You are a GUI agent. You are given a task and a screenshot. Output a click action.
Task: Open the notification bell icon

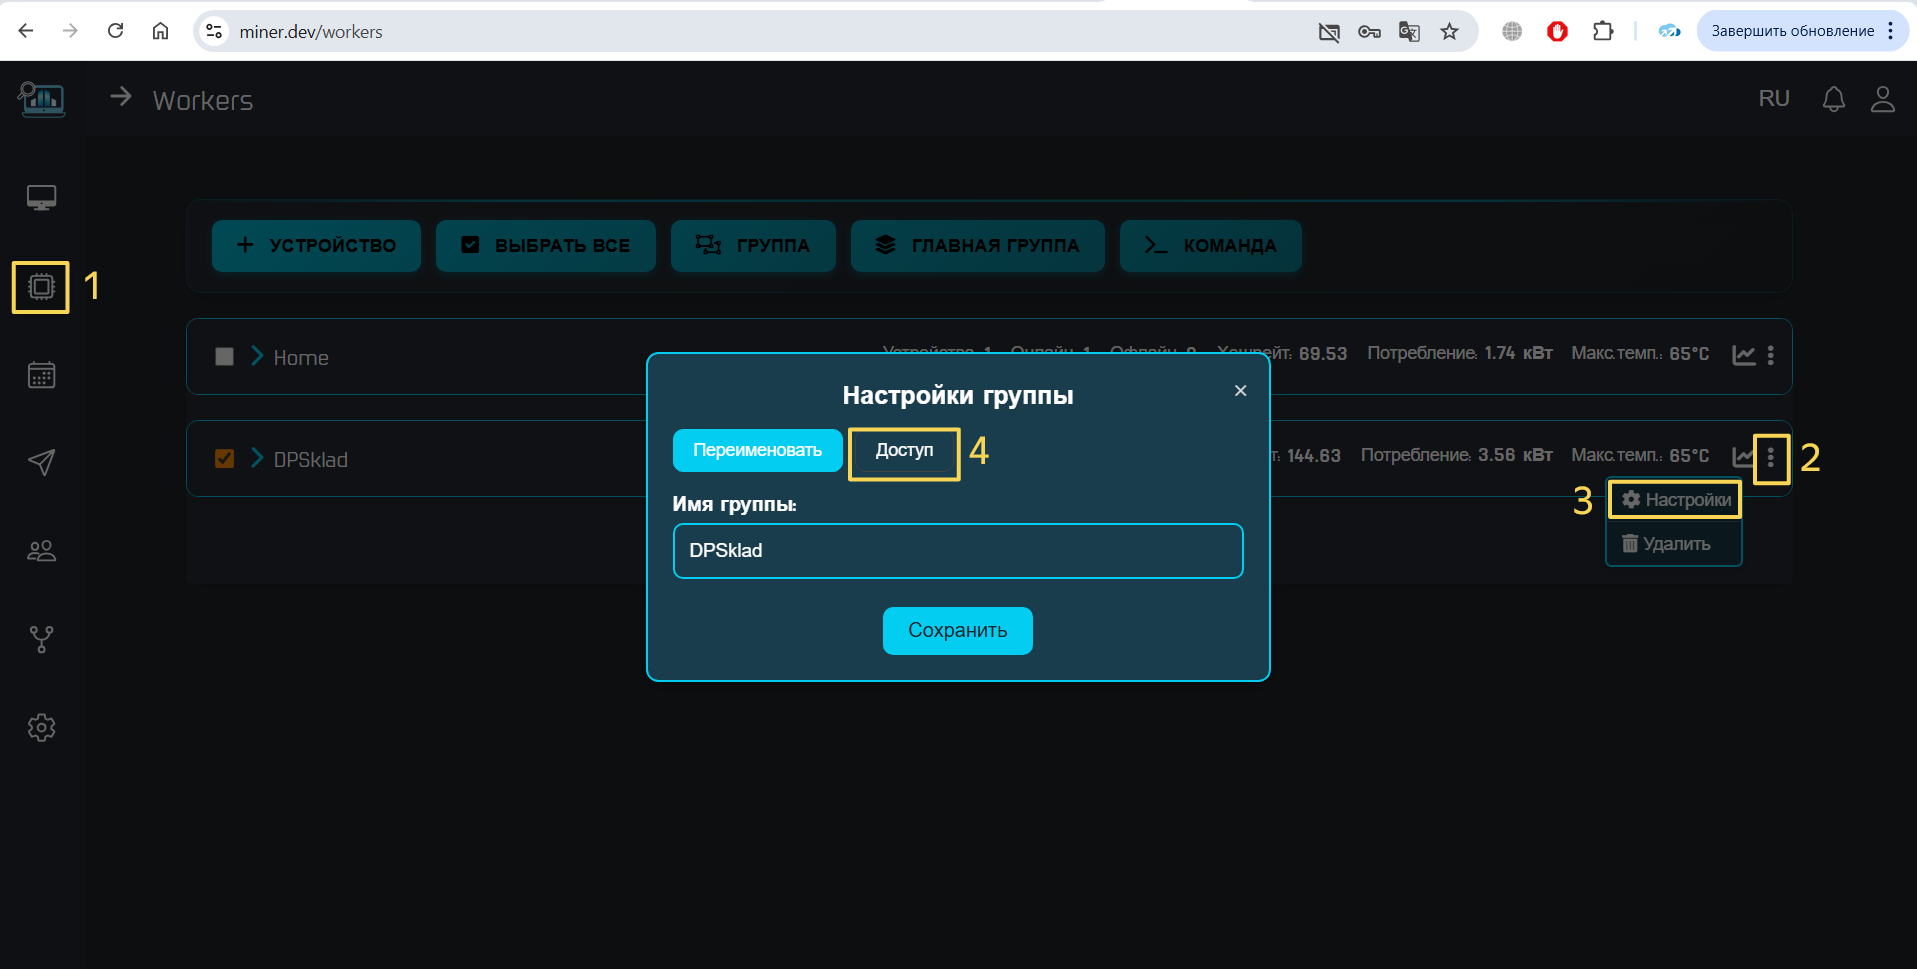[1833, 99]
